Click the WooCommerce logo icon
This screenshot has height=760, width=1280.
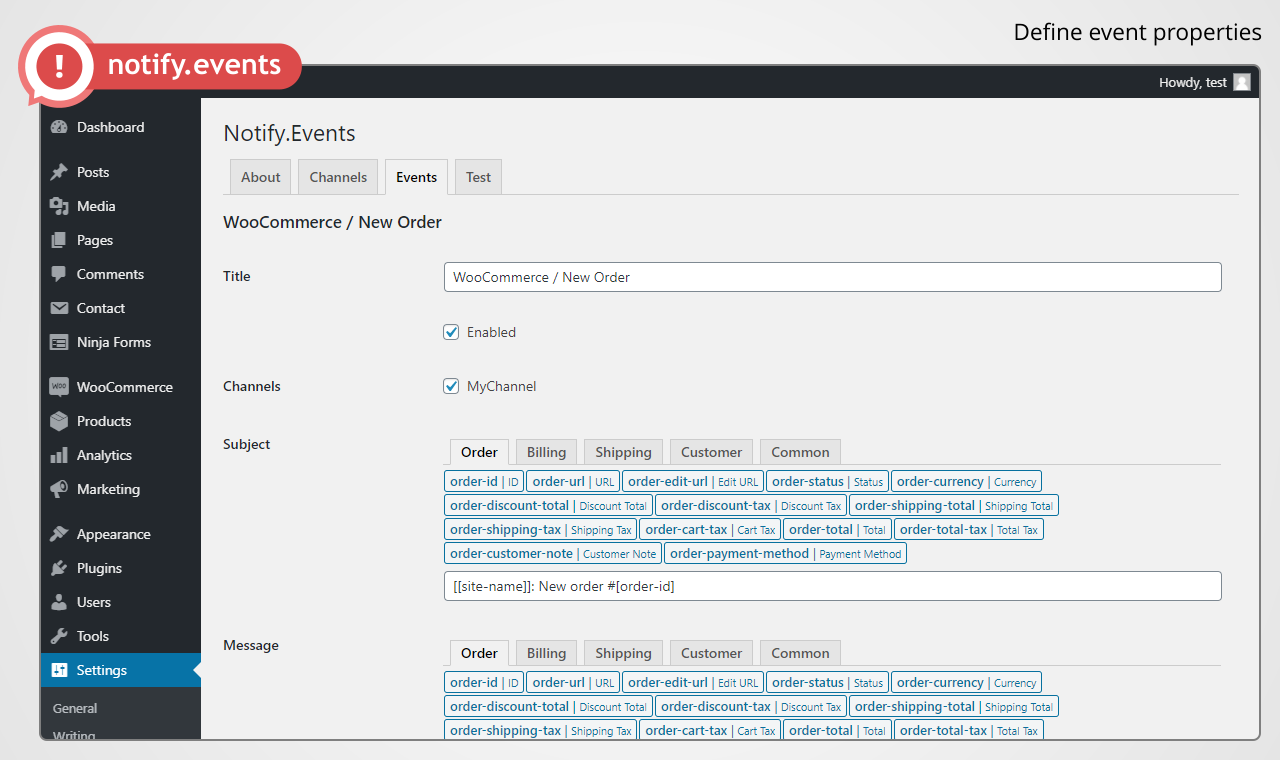click(x=59, y=387)
